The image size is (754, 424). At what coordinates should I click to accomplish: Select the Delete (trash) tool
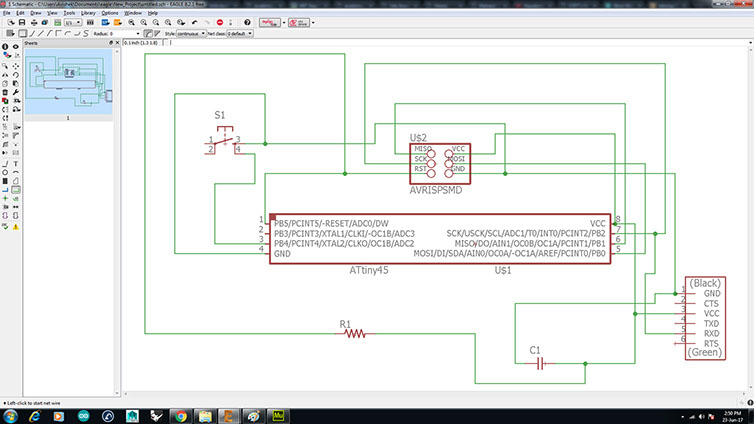pyautogui.click(x=5, y=92)
